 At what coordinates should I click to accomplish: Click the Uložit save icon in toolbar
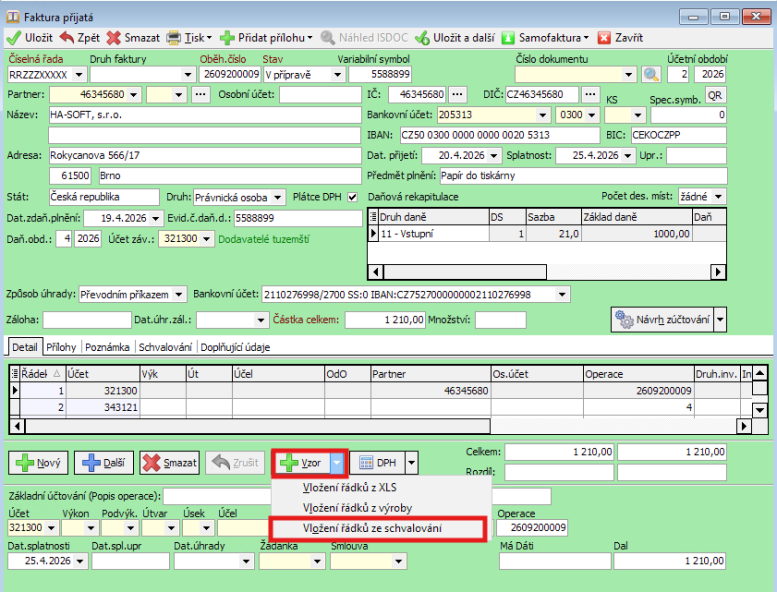(13, 37)
